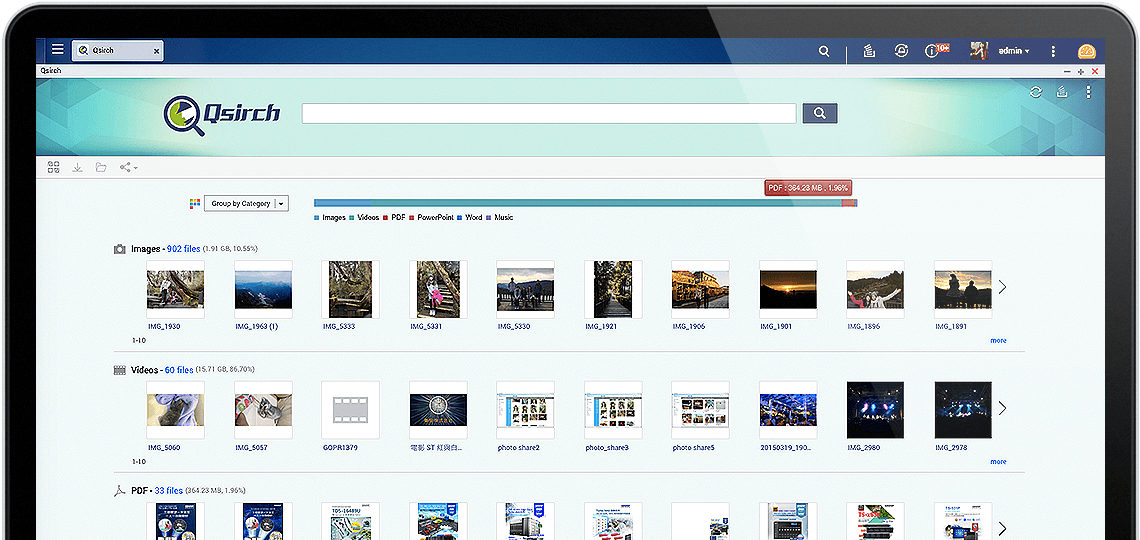Click the magnifier search button beside search box

(x=819, y=113)
